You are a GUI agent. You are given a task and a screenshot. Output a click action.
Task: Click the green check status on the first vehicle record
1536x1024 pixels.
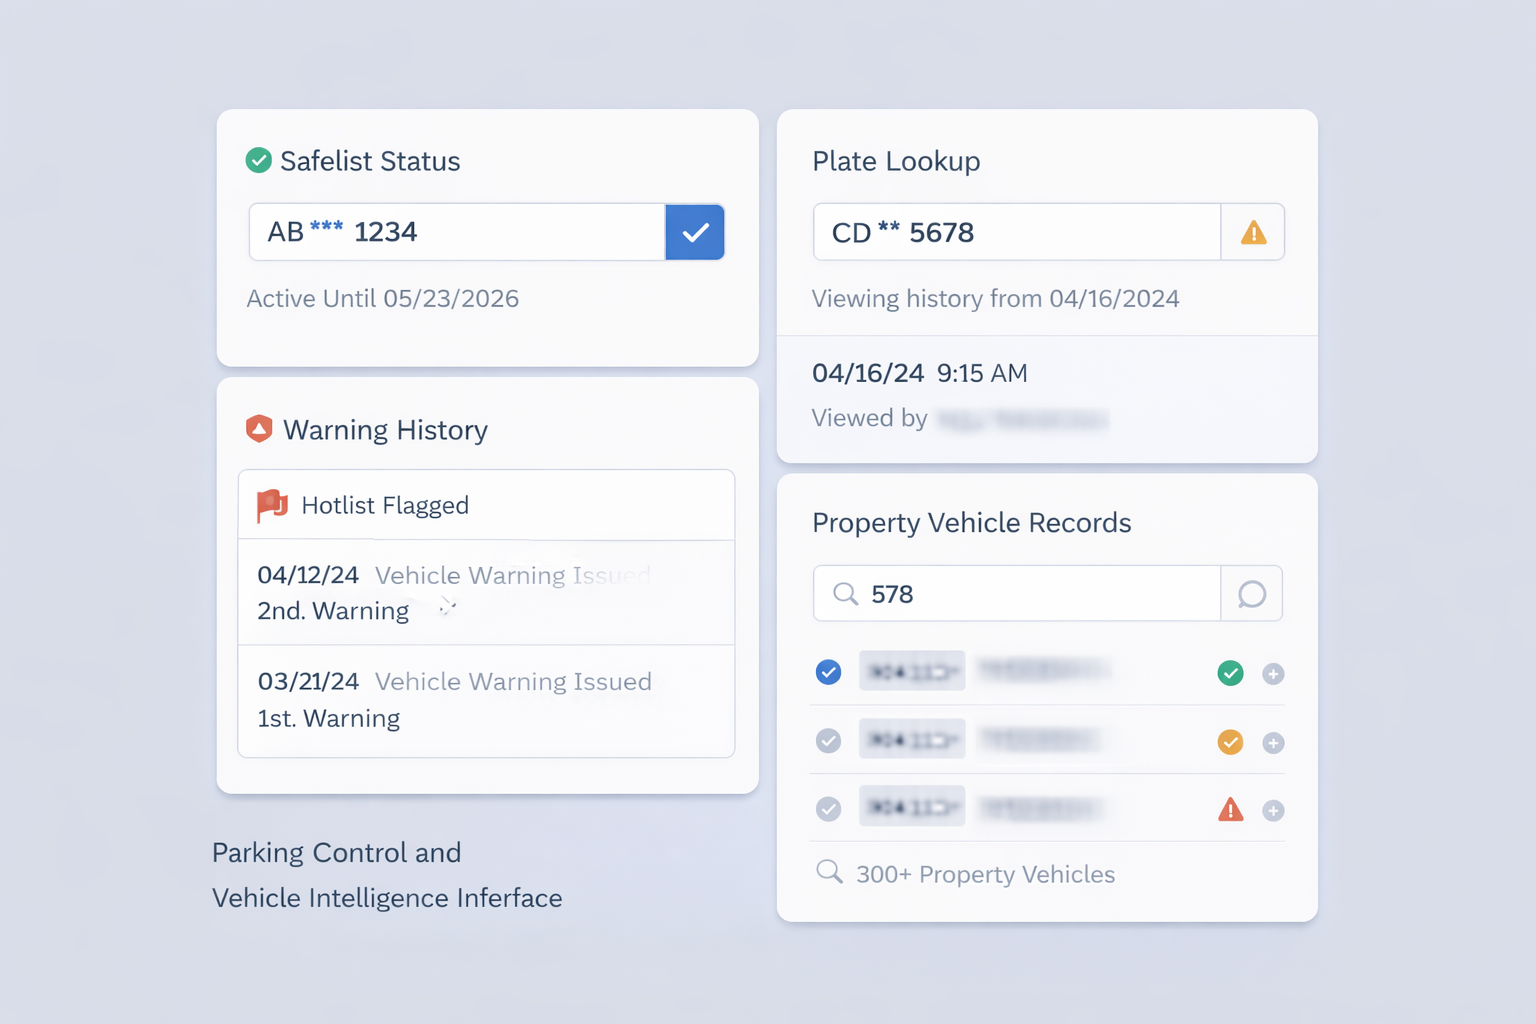[1230, 673]
